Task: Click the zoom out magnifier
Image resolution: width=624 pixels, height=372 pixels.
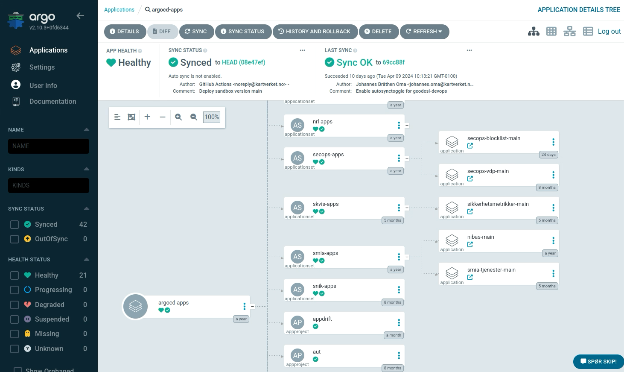Action: pos(193,117)
